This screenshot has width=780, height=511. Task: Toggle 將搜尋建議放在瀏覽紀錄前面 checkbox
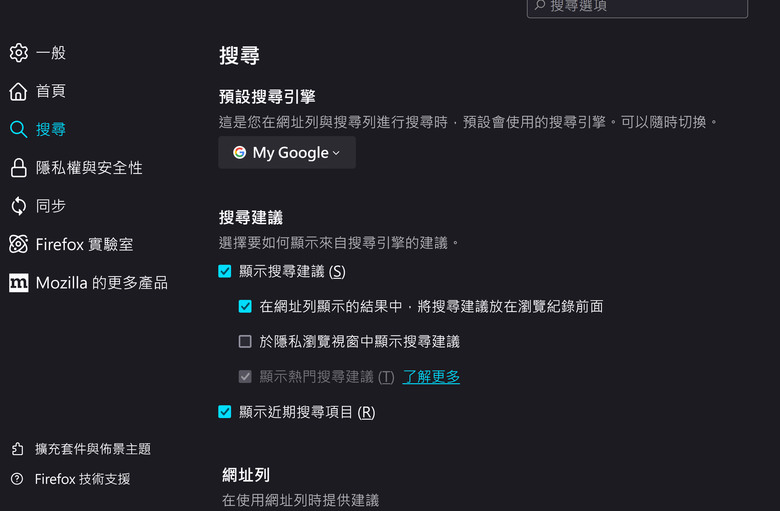click(245, 306)
